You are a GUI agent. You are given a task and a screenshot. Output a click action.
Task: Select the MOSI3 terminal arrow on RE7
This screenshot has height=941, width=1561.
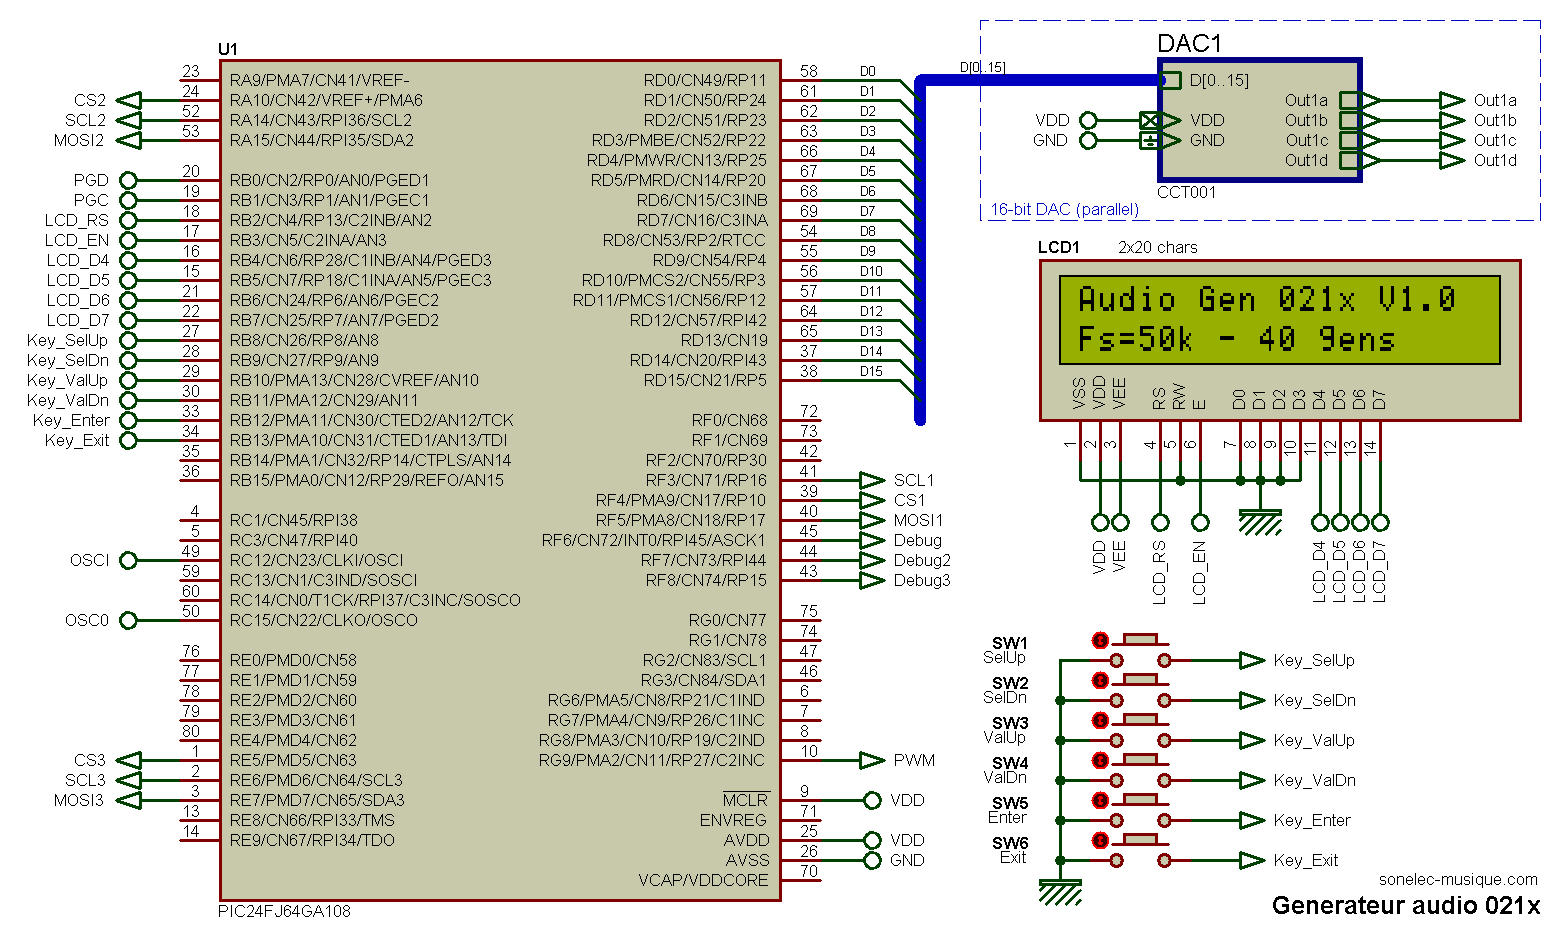pos(128,800)
